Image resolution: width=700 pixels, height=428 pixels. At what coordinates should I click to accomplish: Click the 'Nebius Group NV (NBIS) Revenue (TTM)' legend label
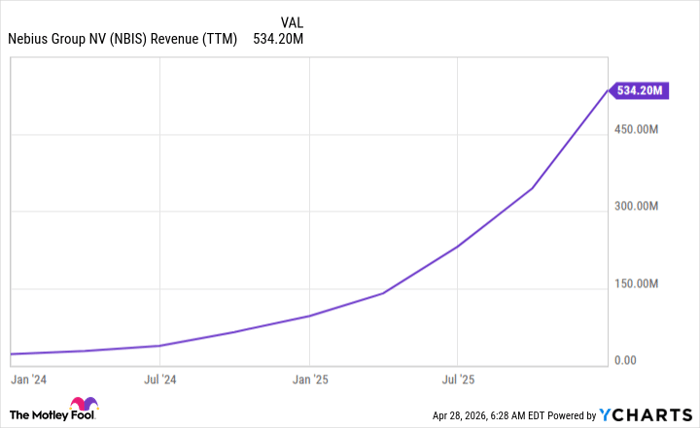122,39
